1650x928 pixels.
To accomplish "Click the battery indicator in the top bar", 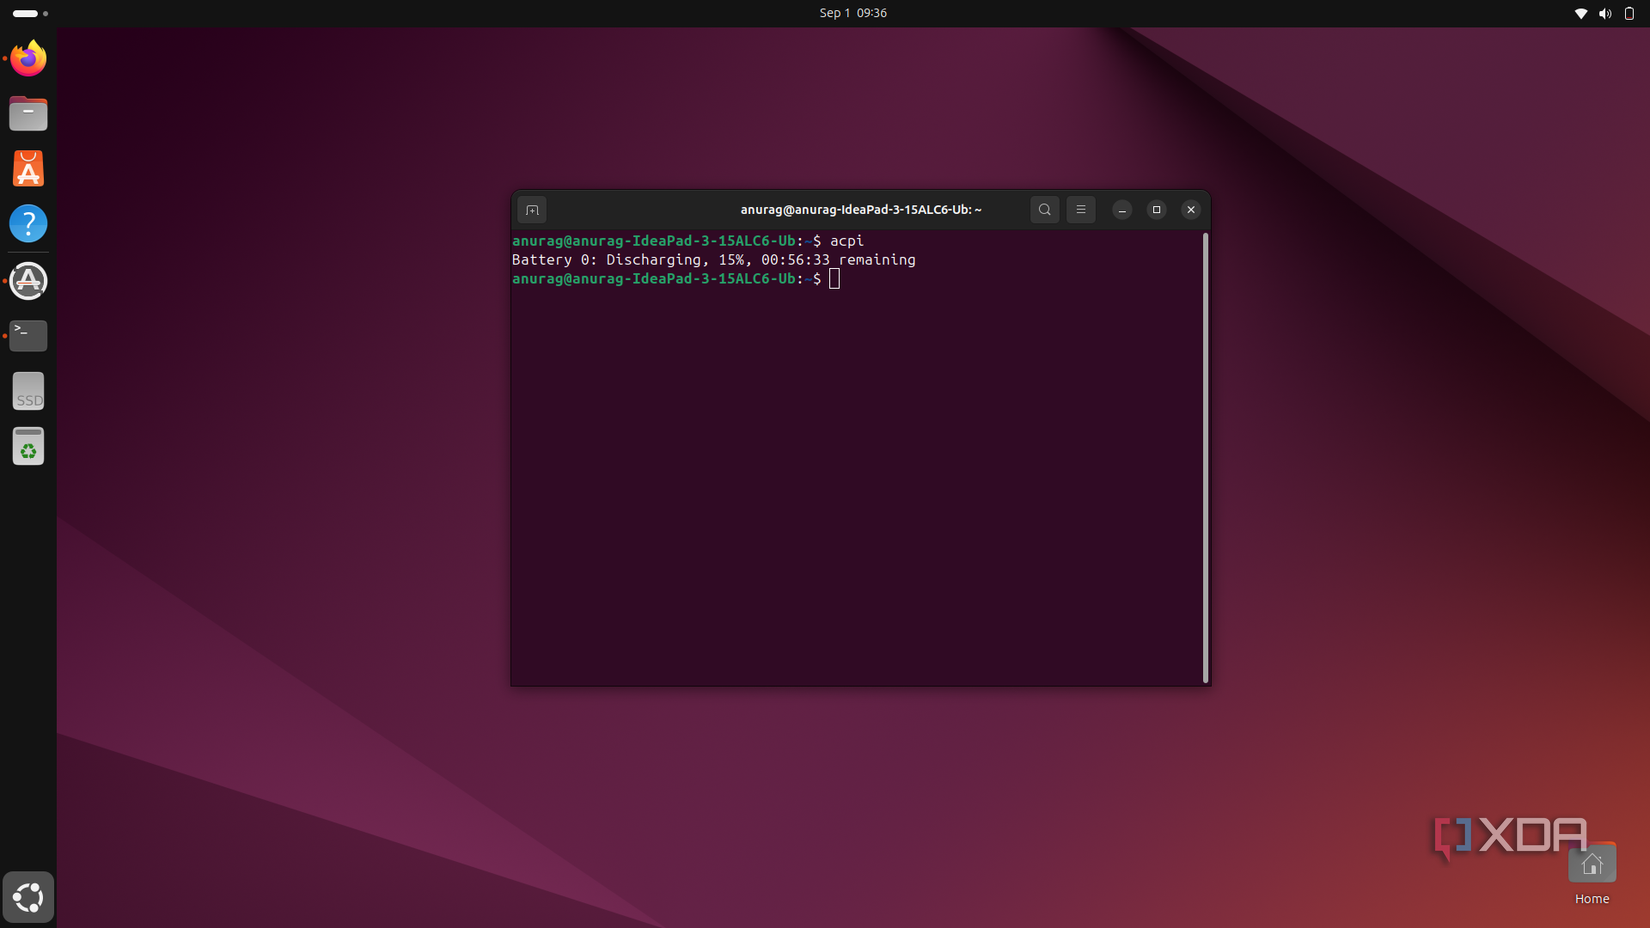I will point(1627,13).
